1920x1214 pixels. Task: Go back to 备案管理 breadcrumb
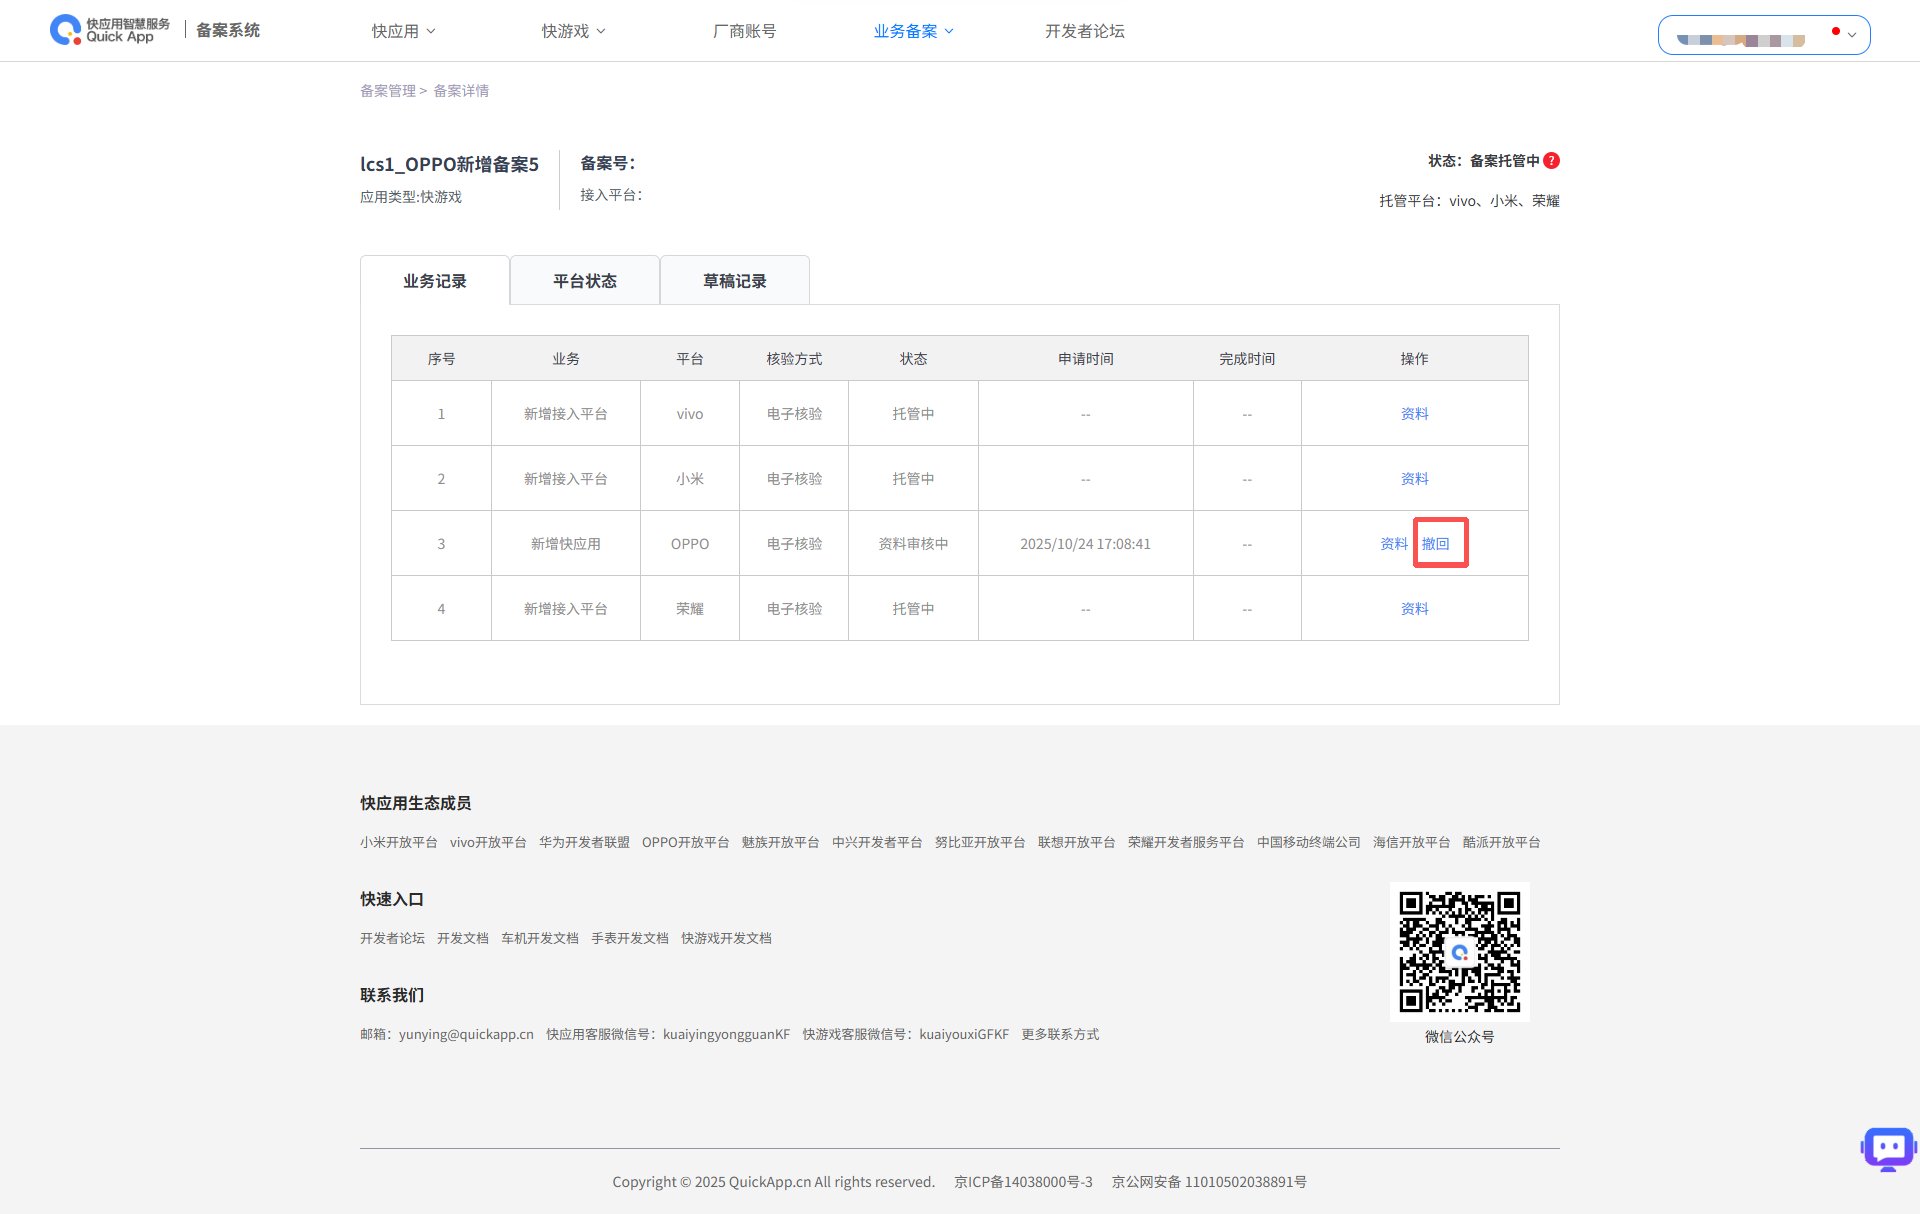[x=387, y=91]
